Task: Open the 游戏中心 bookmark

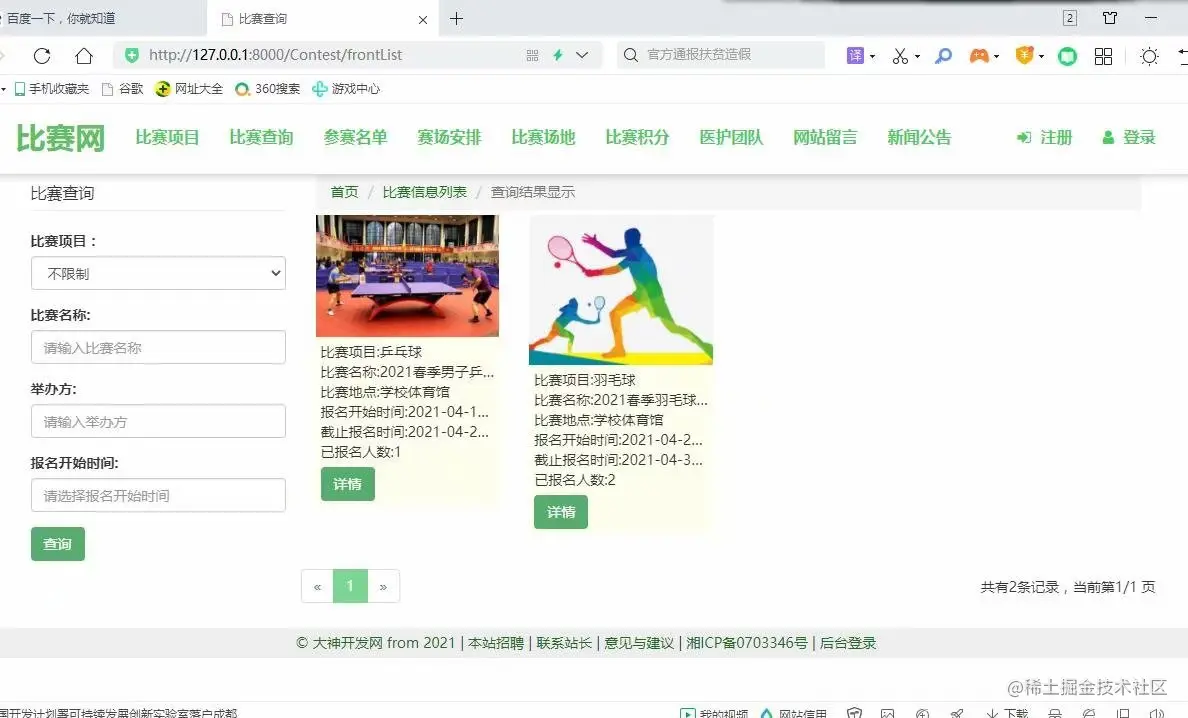Action: [346, 89]
